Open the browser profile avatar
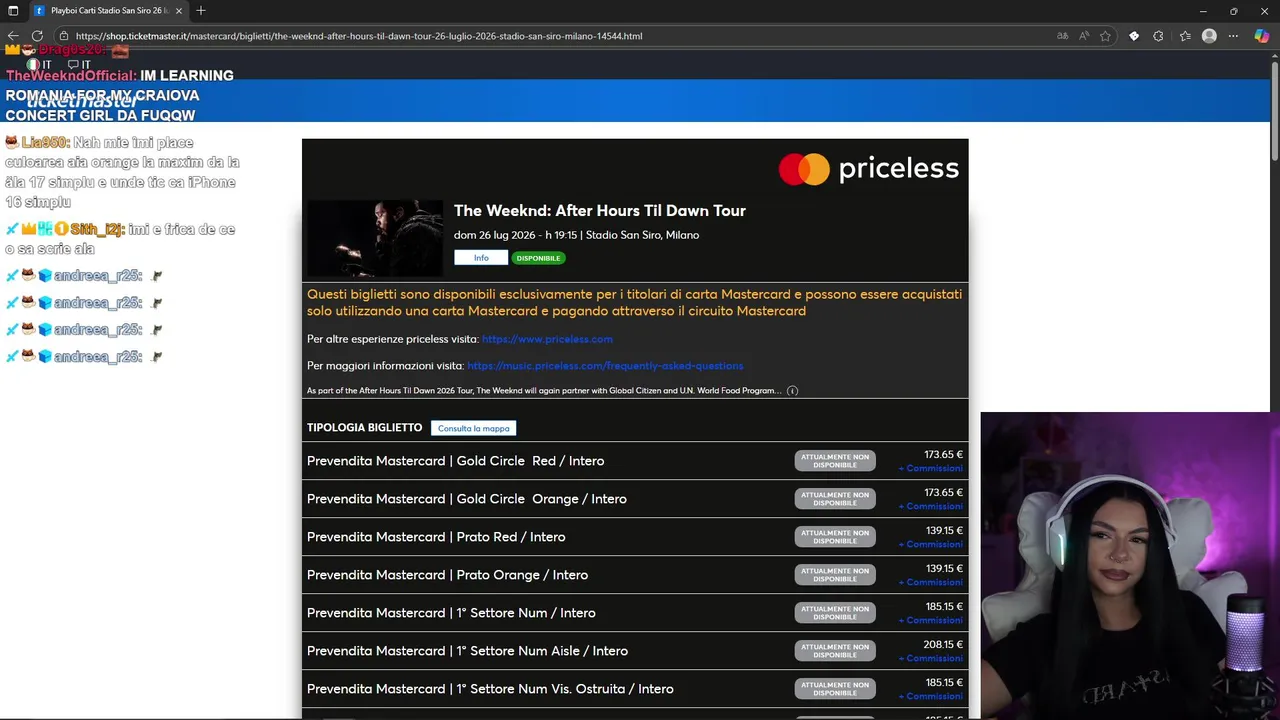Image resolution: width=1280 pixels, height=720 pixels. click(x=1209, y=36)
